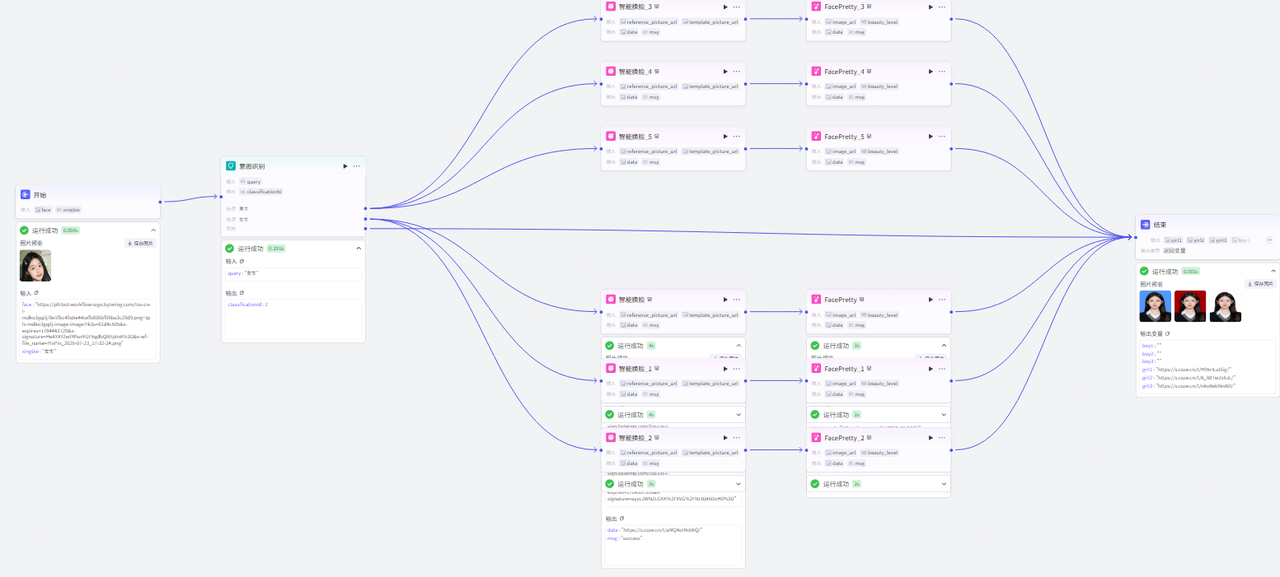Open the blue-background ID photo thumbnail
This screenshot has width=1280, height=577.
[1155, 306]
